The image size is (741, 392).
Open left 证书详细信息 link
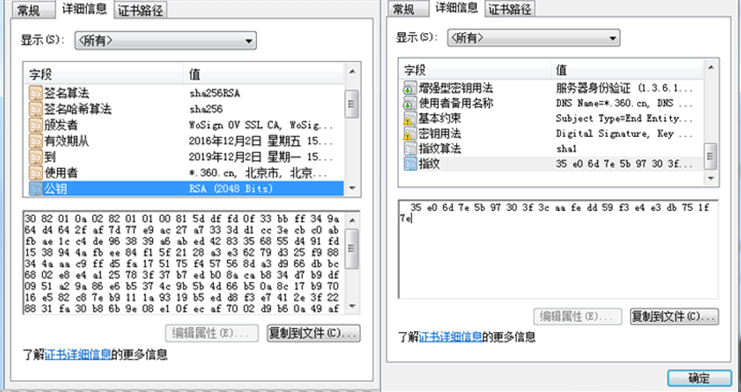click(78, 354)
